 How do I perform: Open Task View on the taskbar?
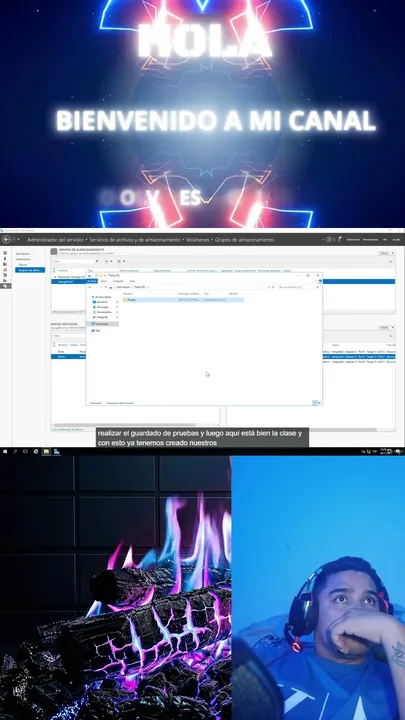25,452
